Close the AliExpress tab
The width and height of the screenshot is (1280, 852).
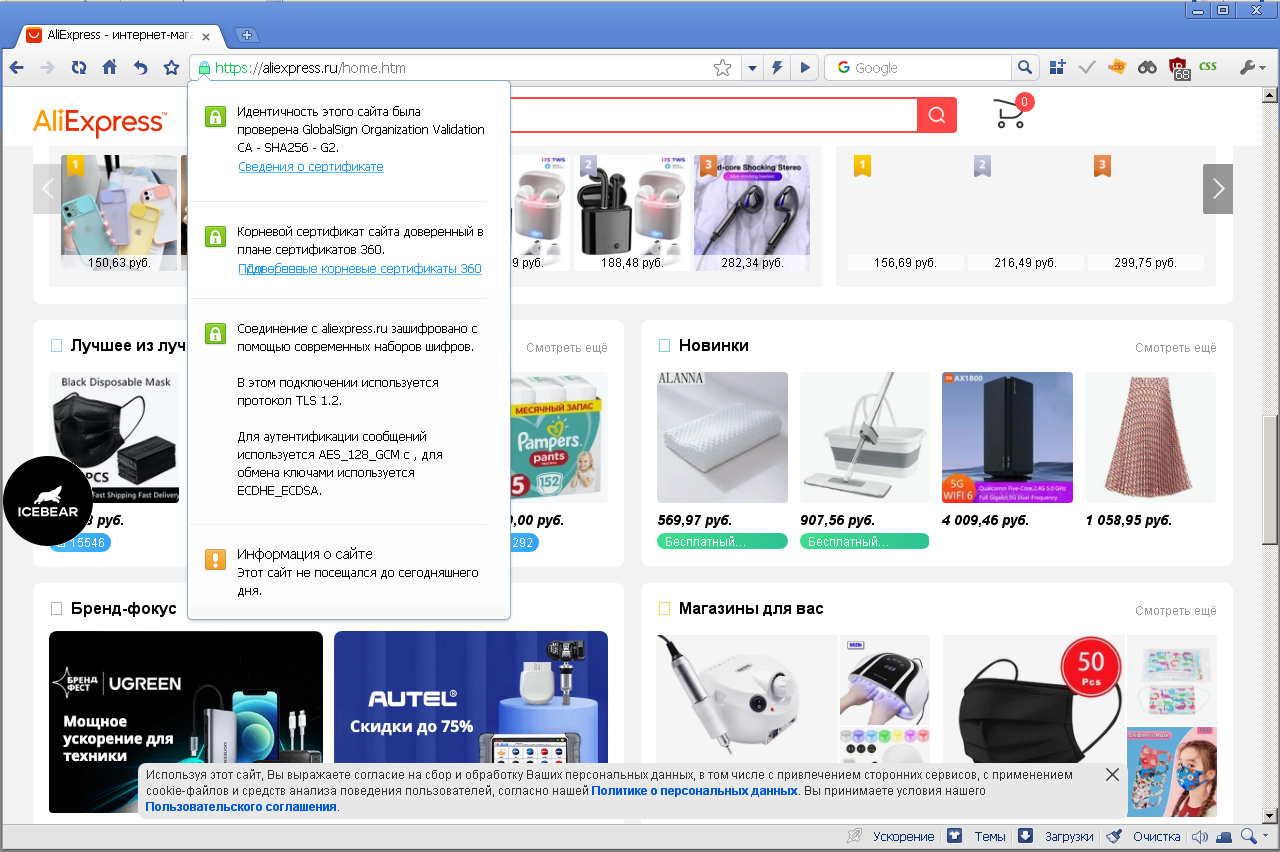point(205,35)
